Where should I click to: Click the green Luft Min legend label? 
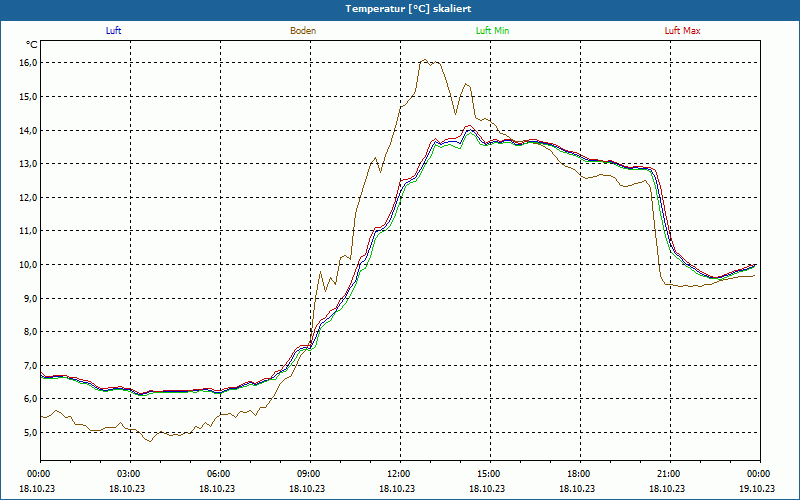pos(492,31)
